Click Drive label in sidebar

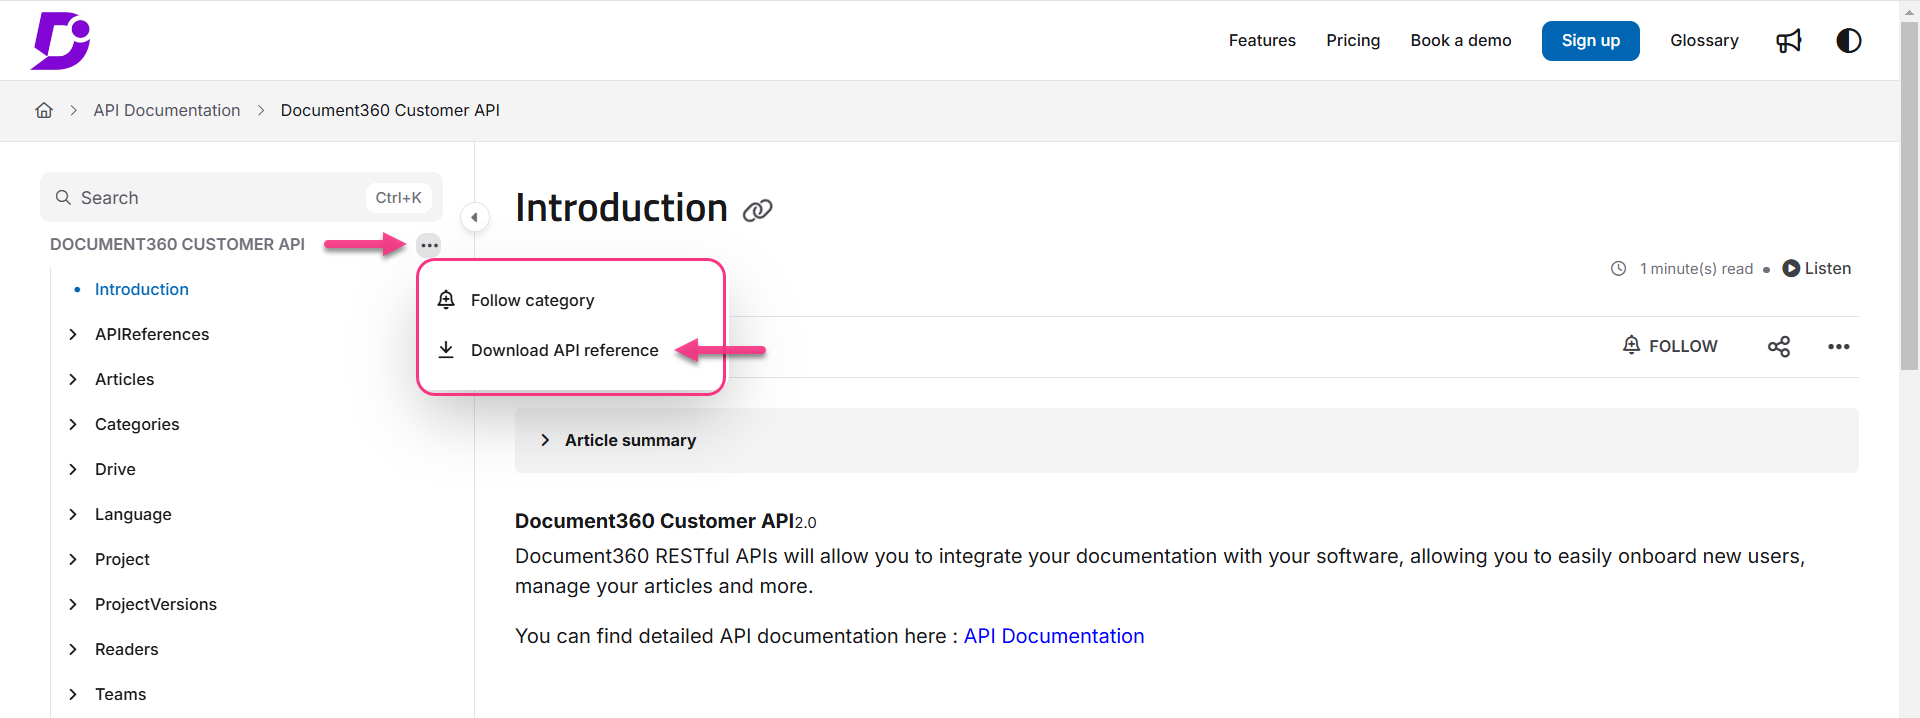click(x=115, y=469)
